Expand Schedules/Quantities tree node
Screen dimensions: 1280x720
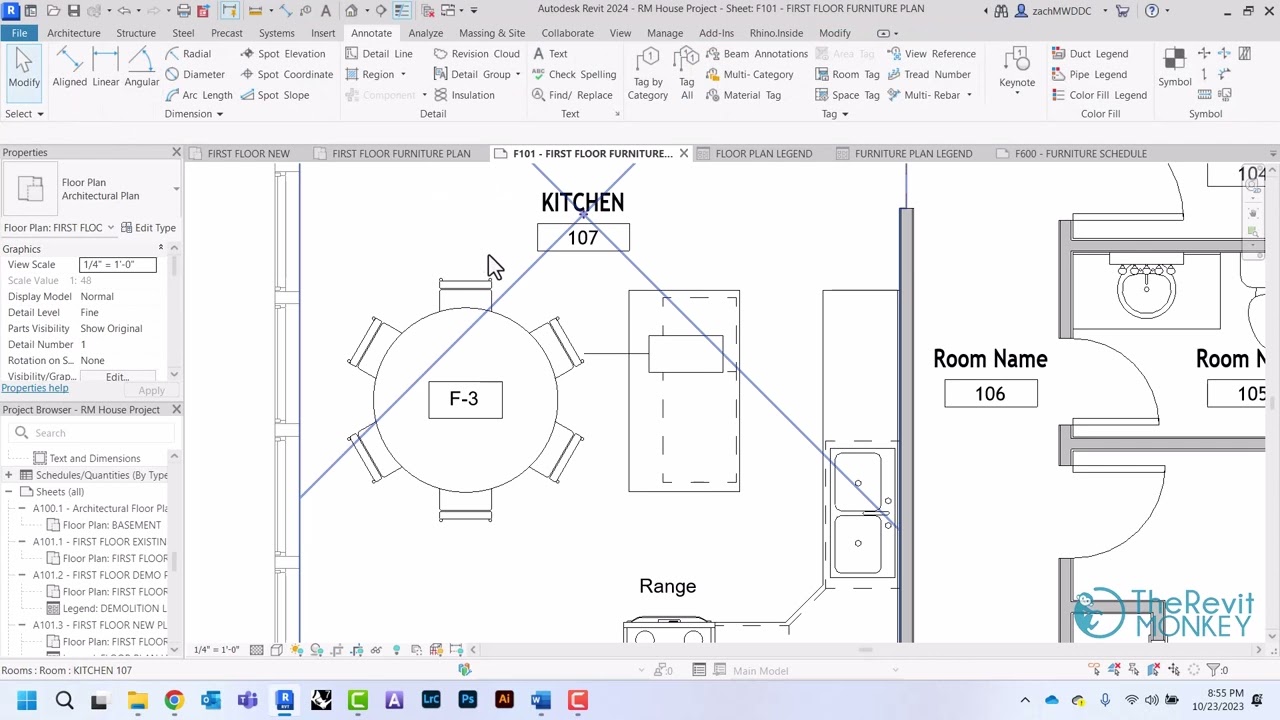click(9, 475)
